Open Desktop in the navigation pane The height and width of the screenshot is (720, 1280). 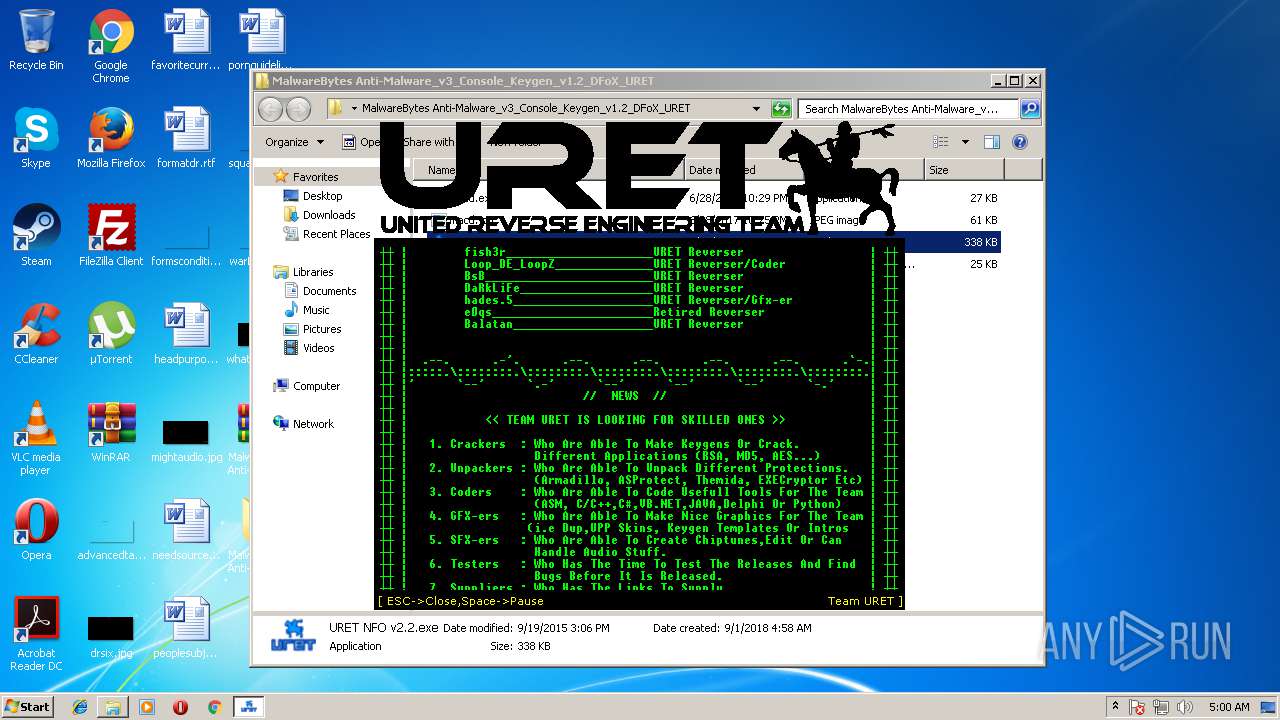point(322,196)
